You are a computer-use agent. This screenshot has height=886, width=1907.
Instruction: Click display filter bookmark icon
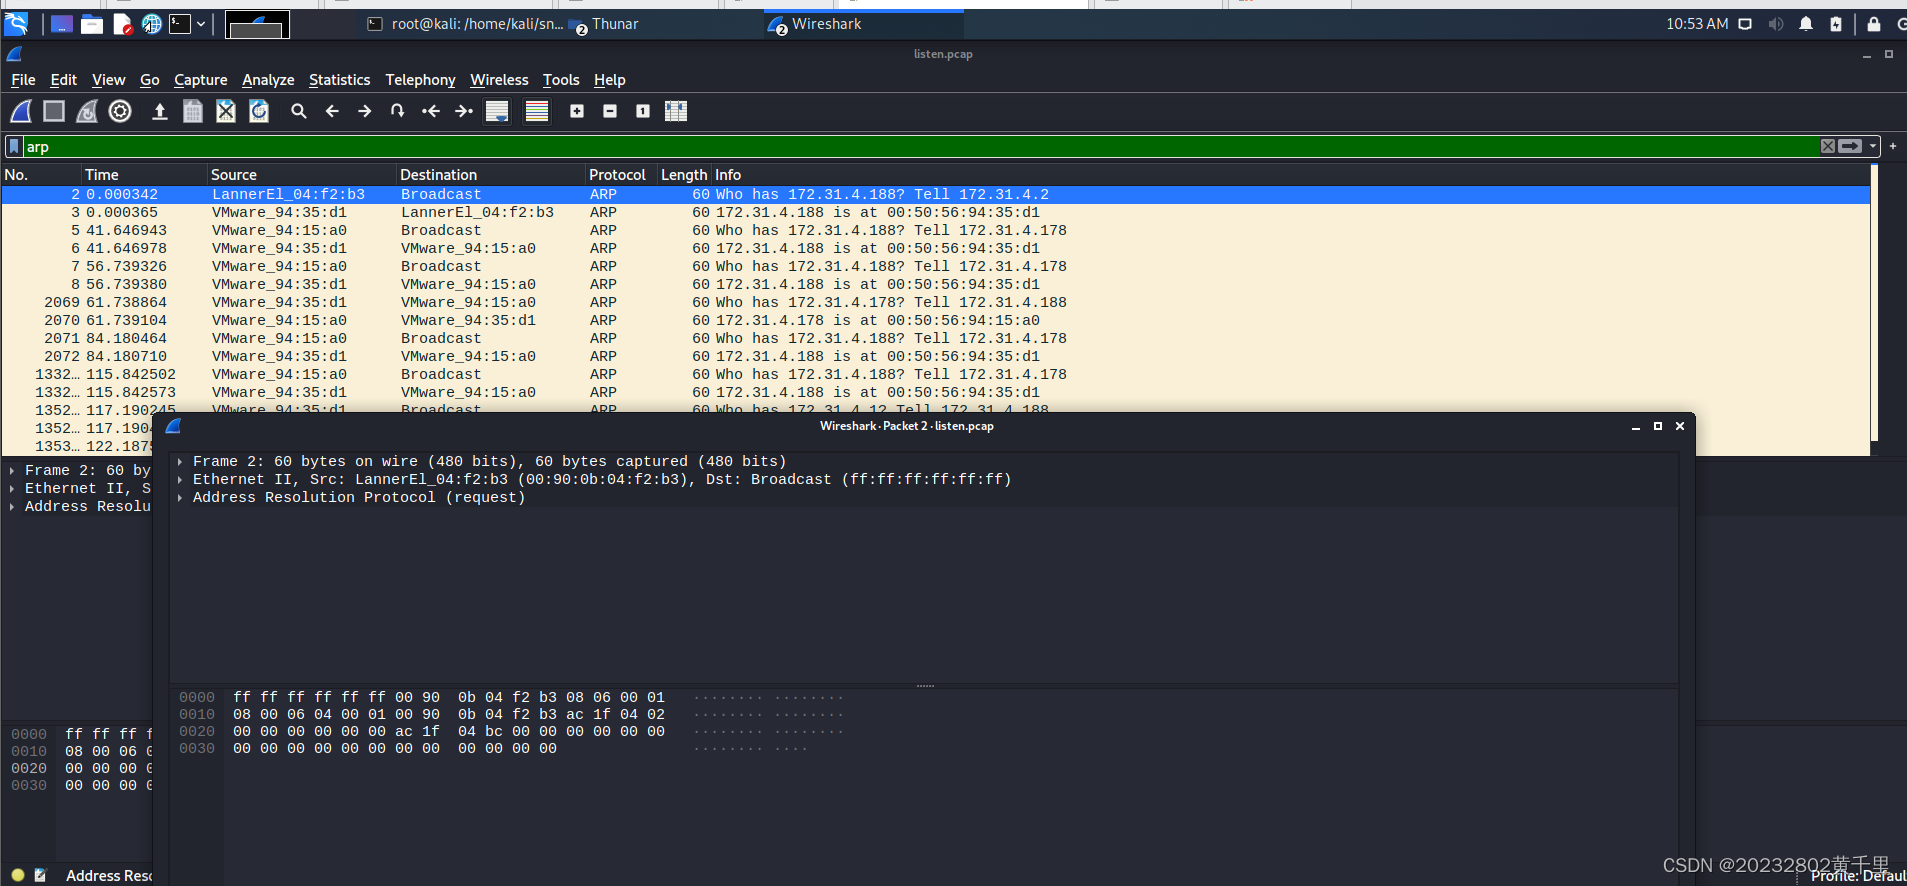(14, 146)
